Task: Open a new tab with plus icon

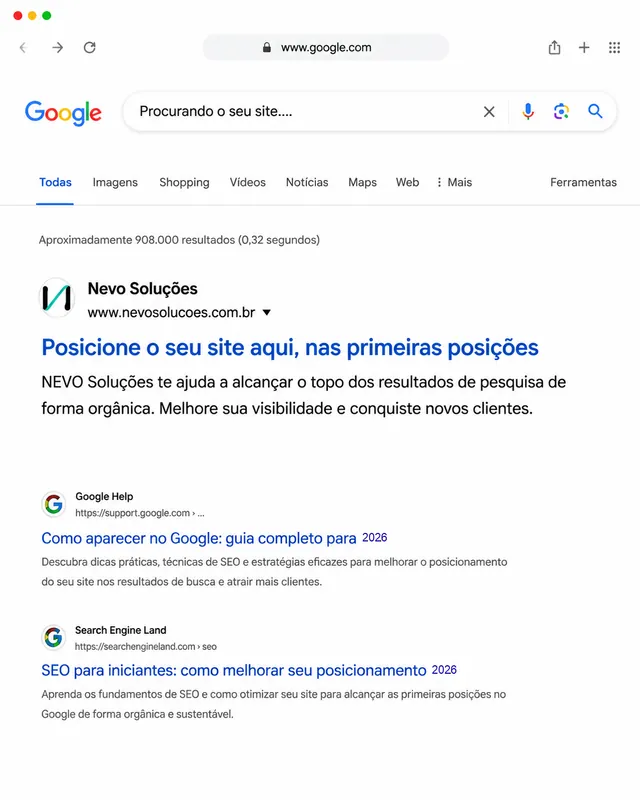Action: 584,47
